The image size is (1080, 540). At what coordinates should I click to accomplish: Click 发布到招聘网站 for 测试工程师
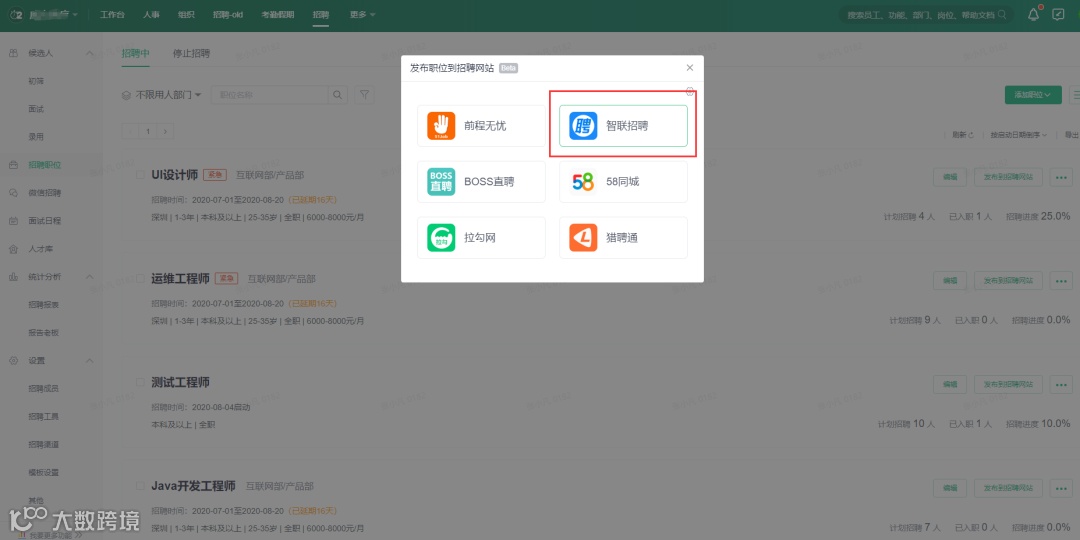point(1008,384)
